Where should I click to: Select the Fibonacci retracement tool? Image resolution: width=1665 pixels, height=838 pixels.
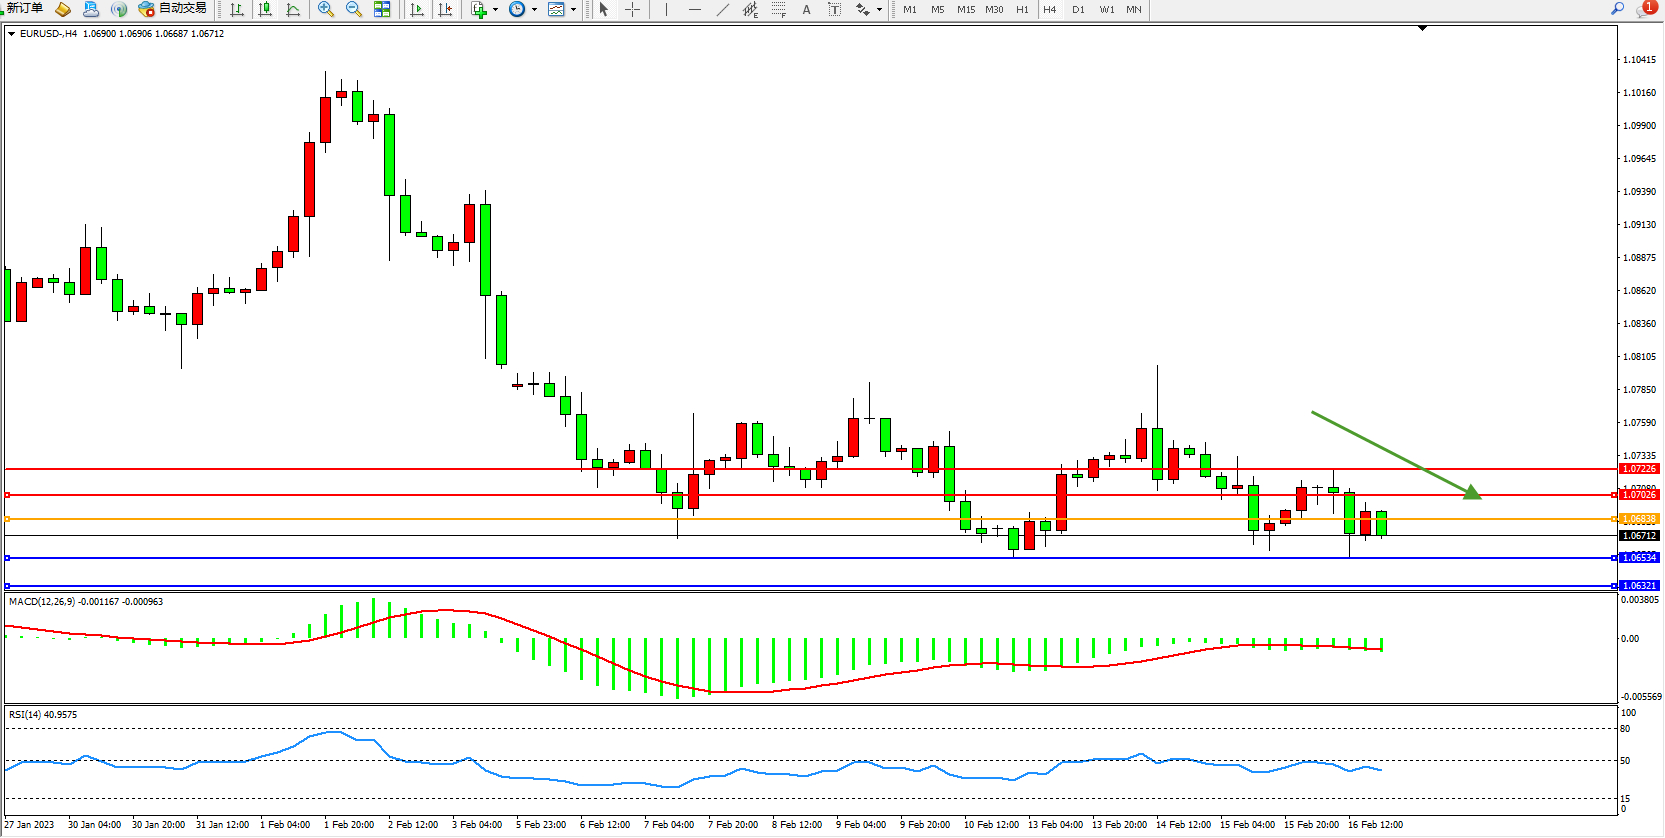point(778,9)
